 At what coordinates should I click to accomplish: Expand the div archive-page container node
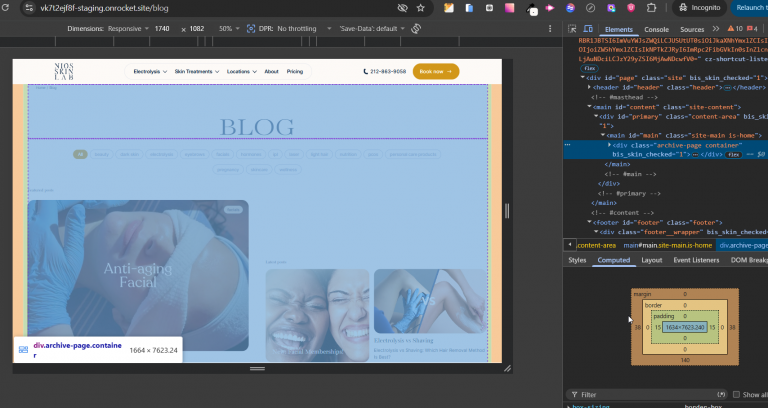pyautogui.click(x=609, y=145)
